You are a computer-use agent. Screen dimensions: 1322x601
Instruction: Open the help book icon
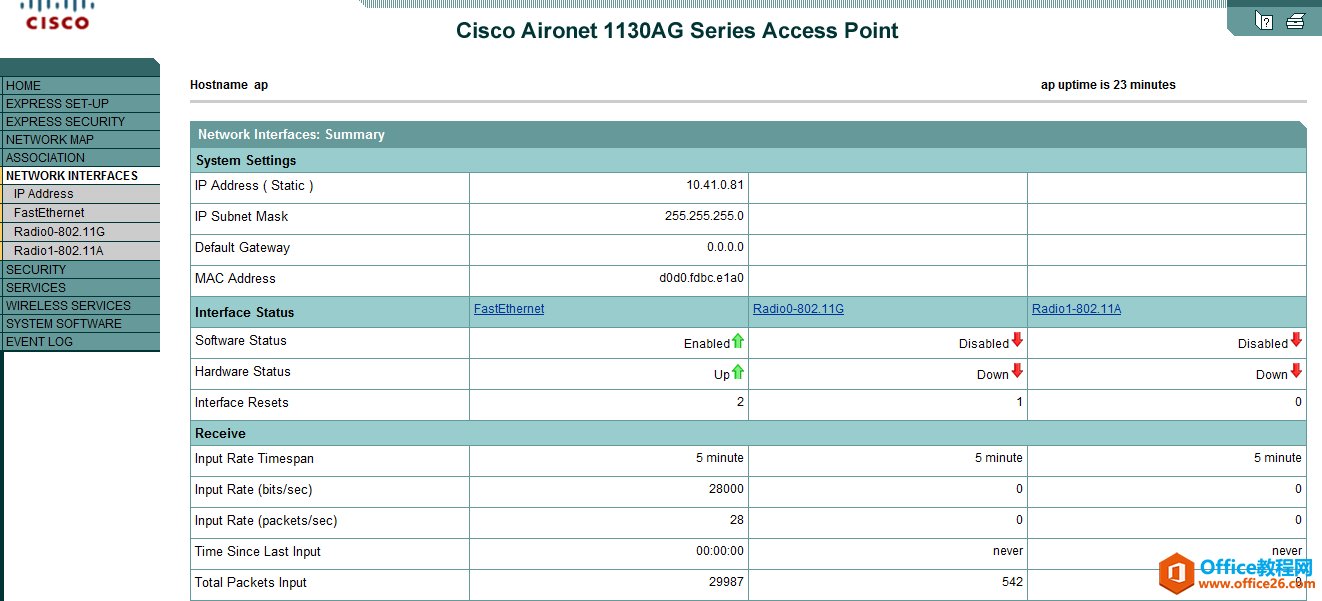(1264, 21)
